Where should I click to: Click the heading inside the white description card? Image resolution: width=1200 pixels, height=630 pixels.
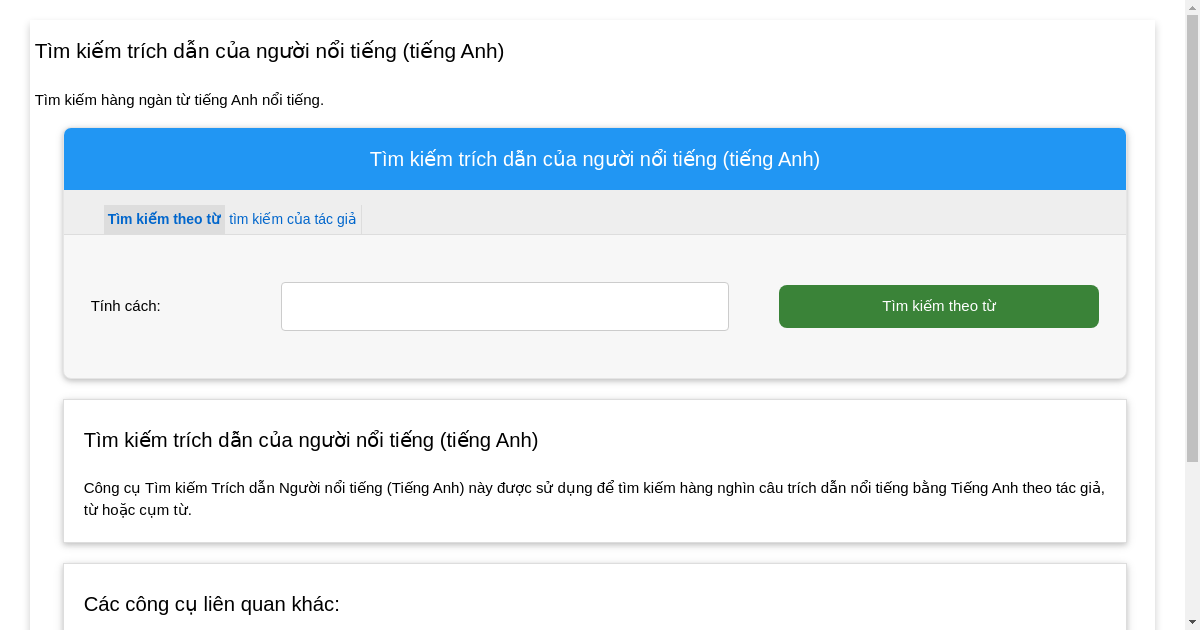pyautogui.click(x=311, y=440)
